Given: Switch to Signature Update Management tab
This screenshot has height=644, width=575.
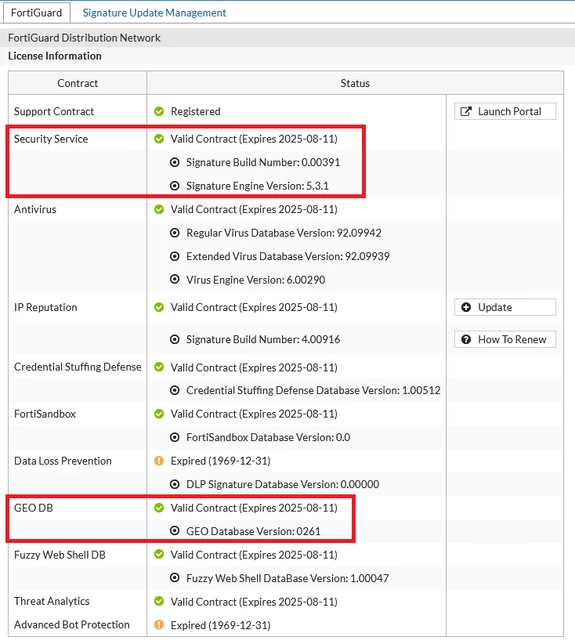Looking at the screenshot, I should (154, 13).
